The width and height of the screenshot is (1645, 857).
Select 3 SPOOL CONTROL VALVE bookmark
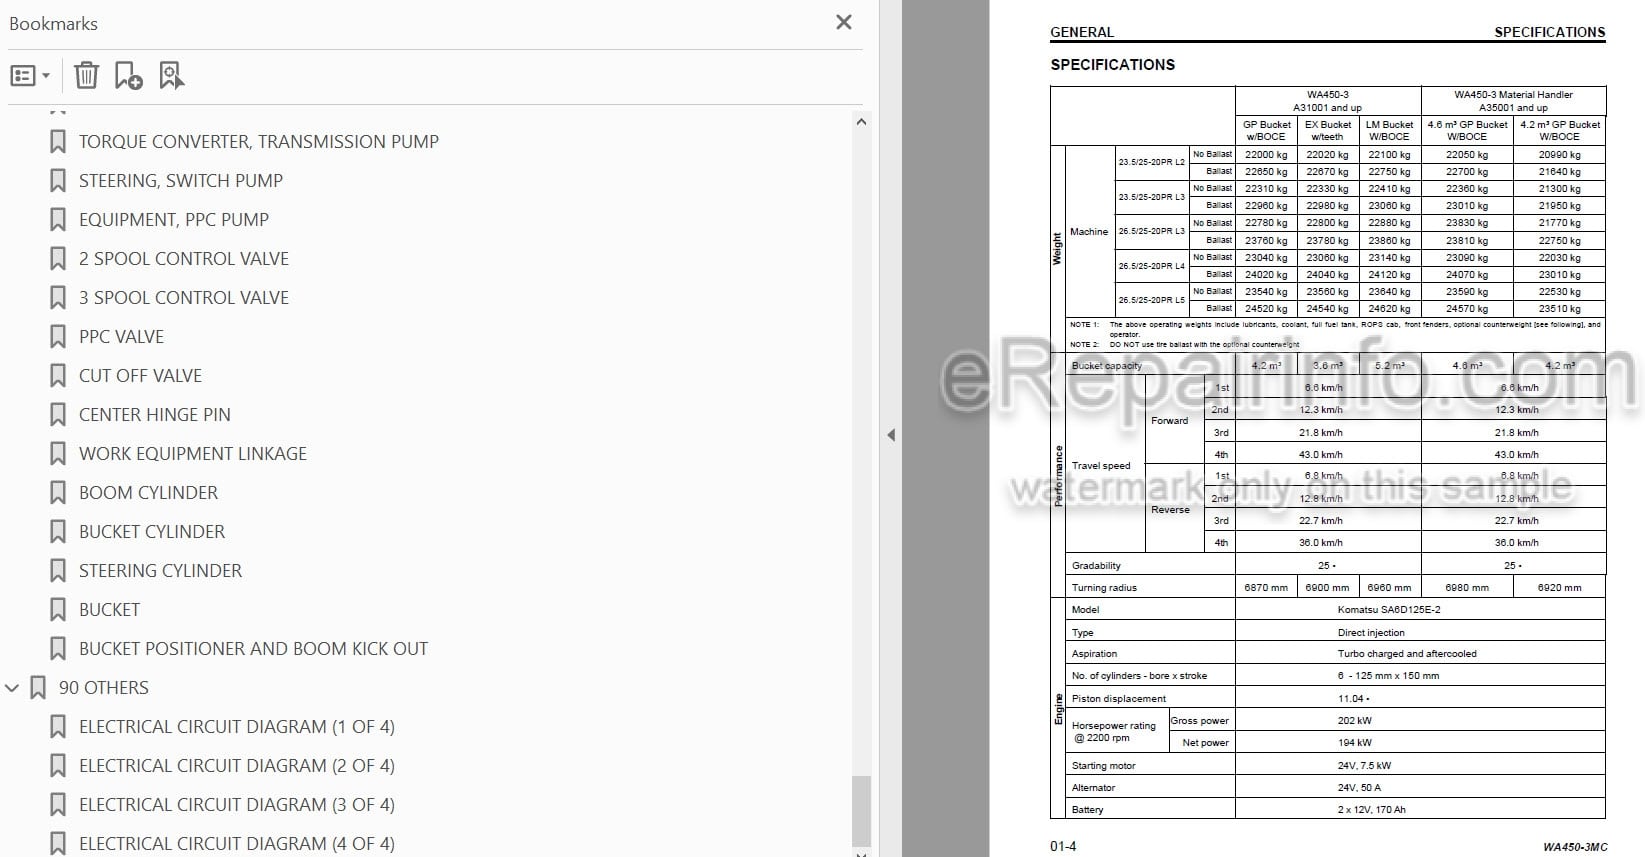[184, 298]
